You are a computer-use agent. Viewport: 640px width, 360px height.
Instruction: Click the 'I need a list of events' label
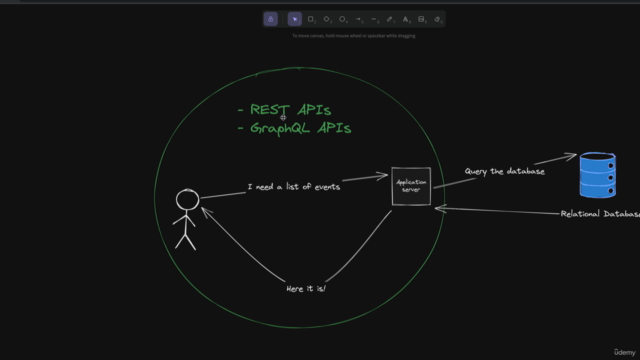(293, 187)
